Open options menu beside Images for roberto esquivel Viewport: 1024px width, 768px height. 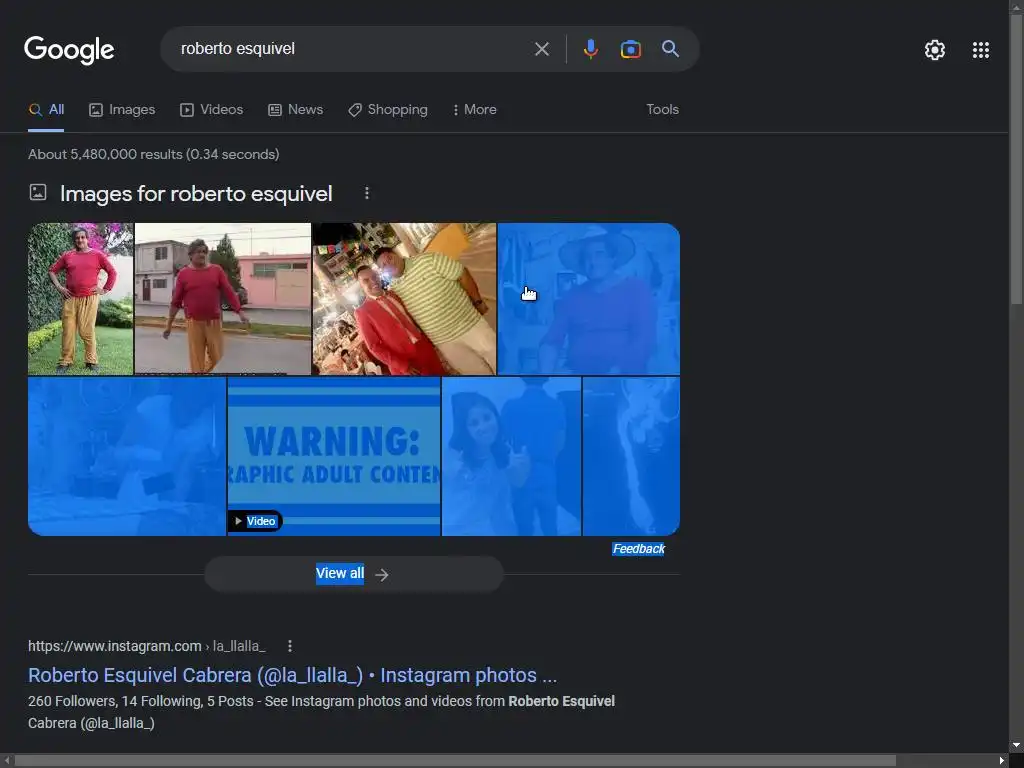[x=366, y=193]
